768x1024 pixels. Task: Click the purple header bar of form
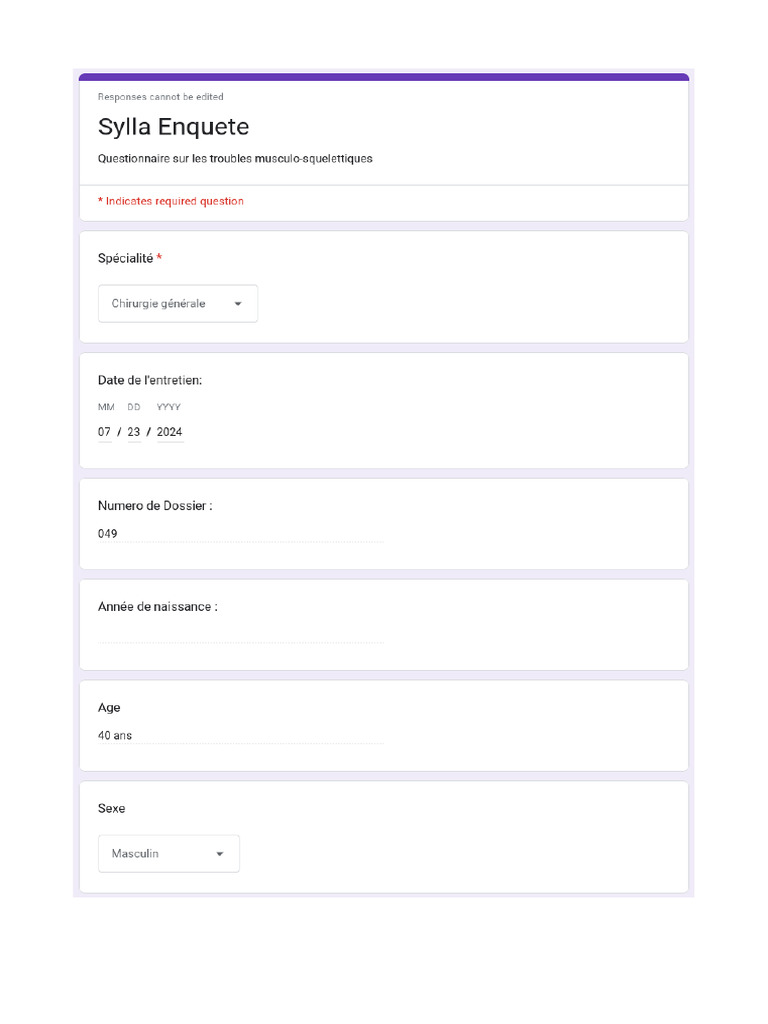point(384,77)
